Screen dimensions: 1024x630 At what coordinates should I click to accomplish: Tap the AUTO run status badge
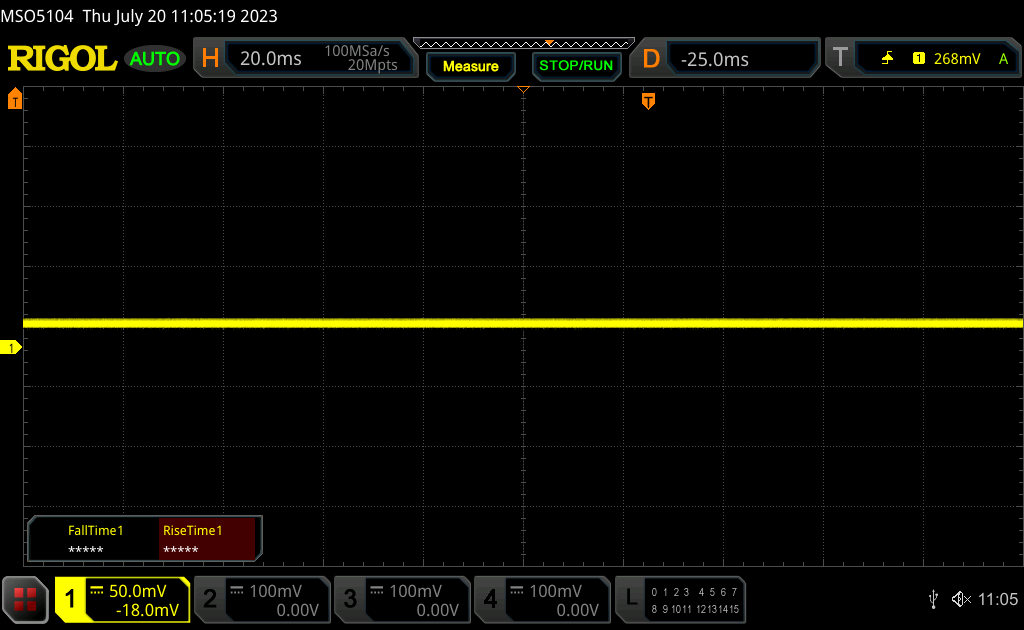(155, 59)
